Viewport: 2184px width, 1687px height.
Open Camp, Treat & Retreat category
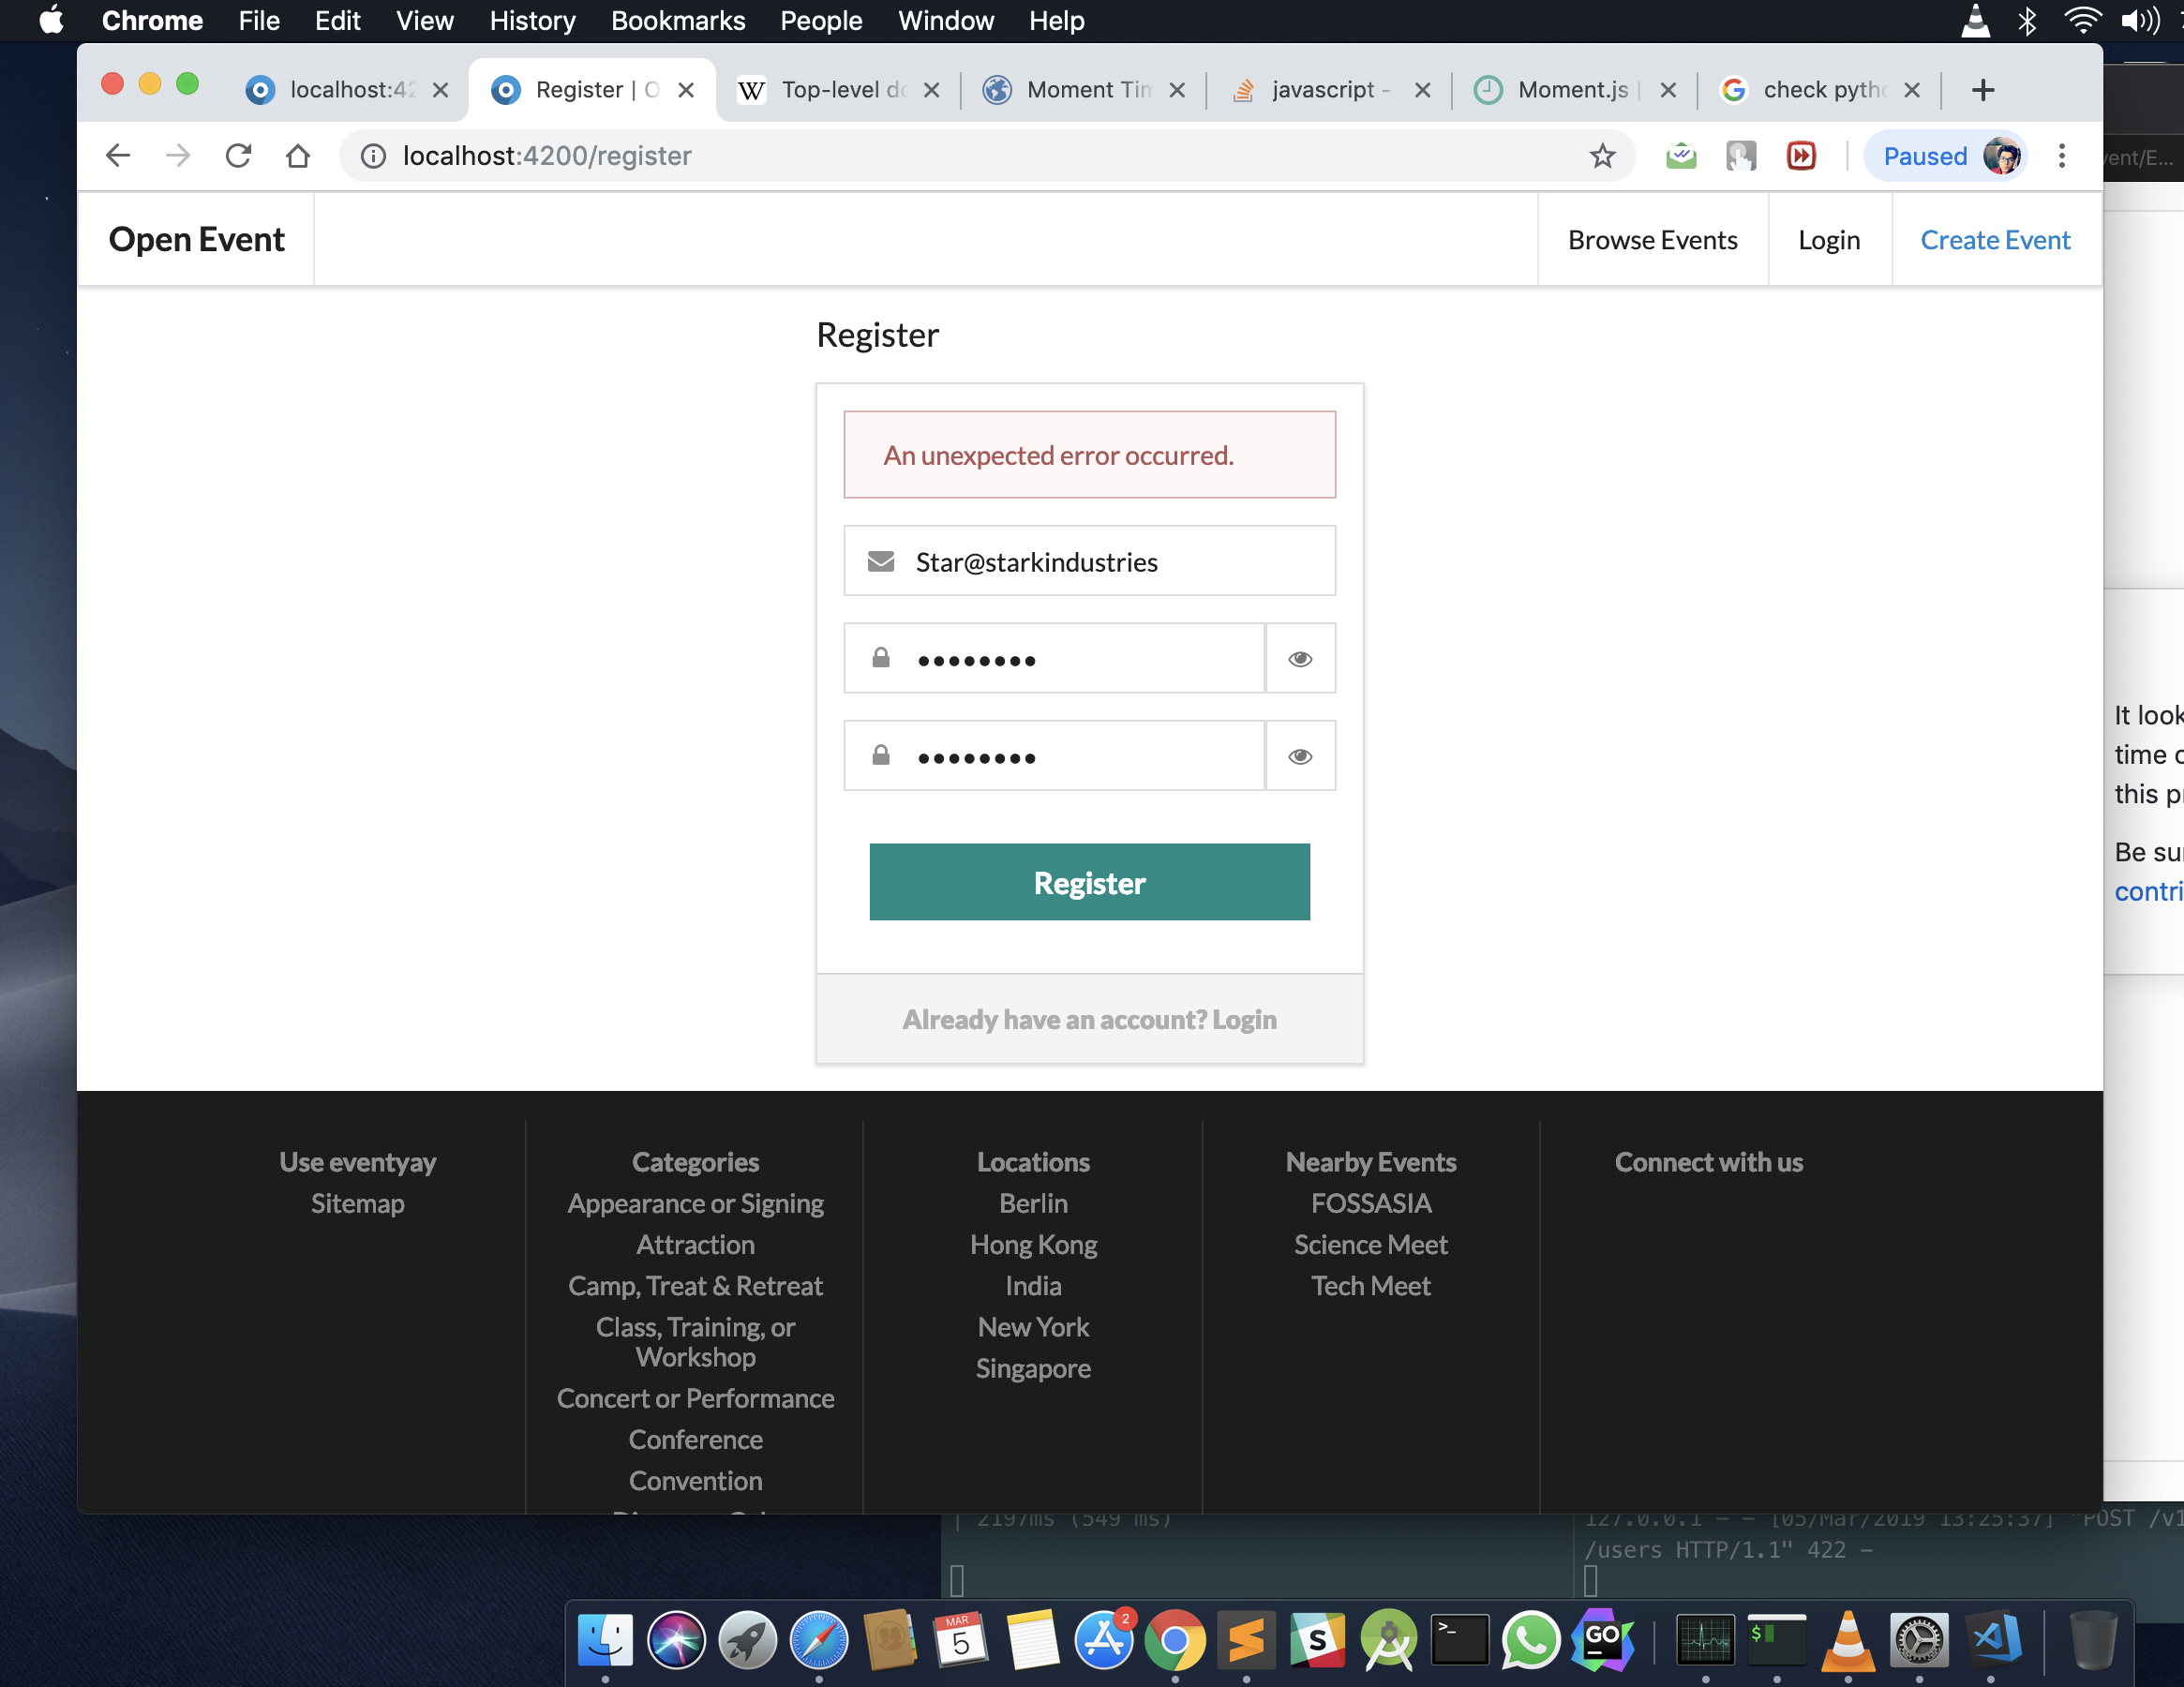click(695, 1285)
